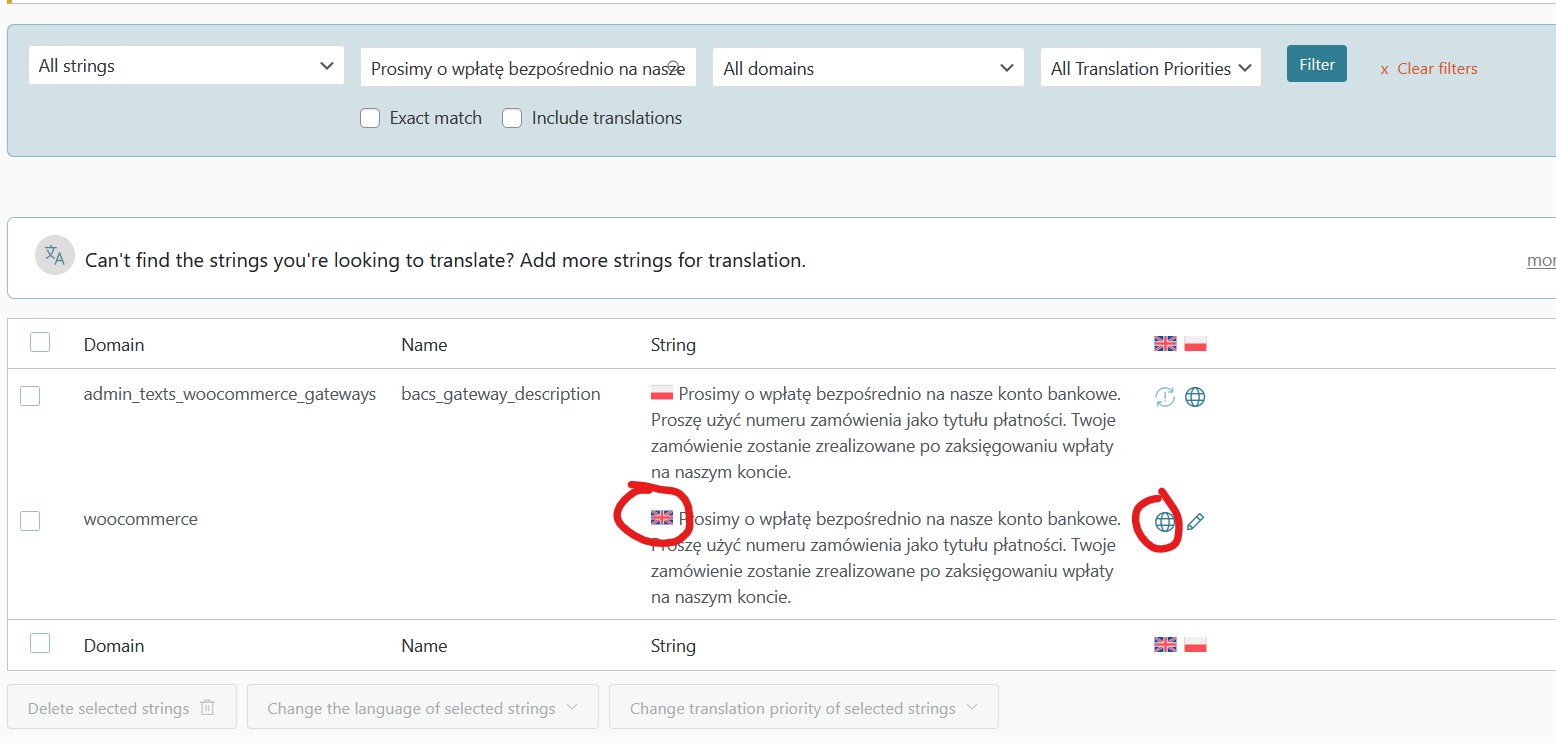Image resolution: width=1556 pixels, height=743 pixels.
Task: Click the translate icon beside "Can't find the strings"
Action: (x=55, y=256)
